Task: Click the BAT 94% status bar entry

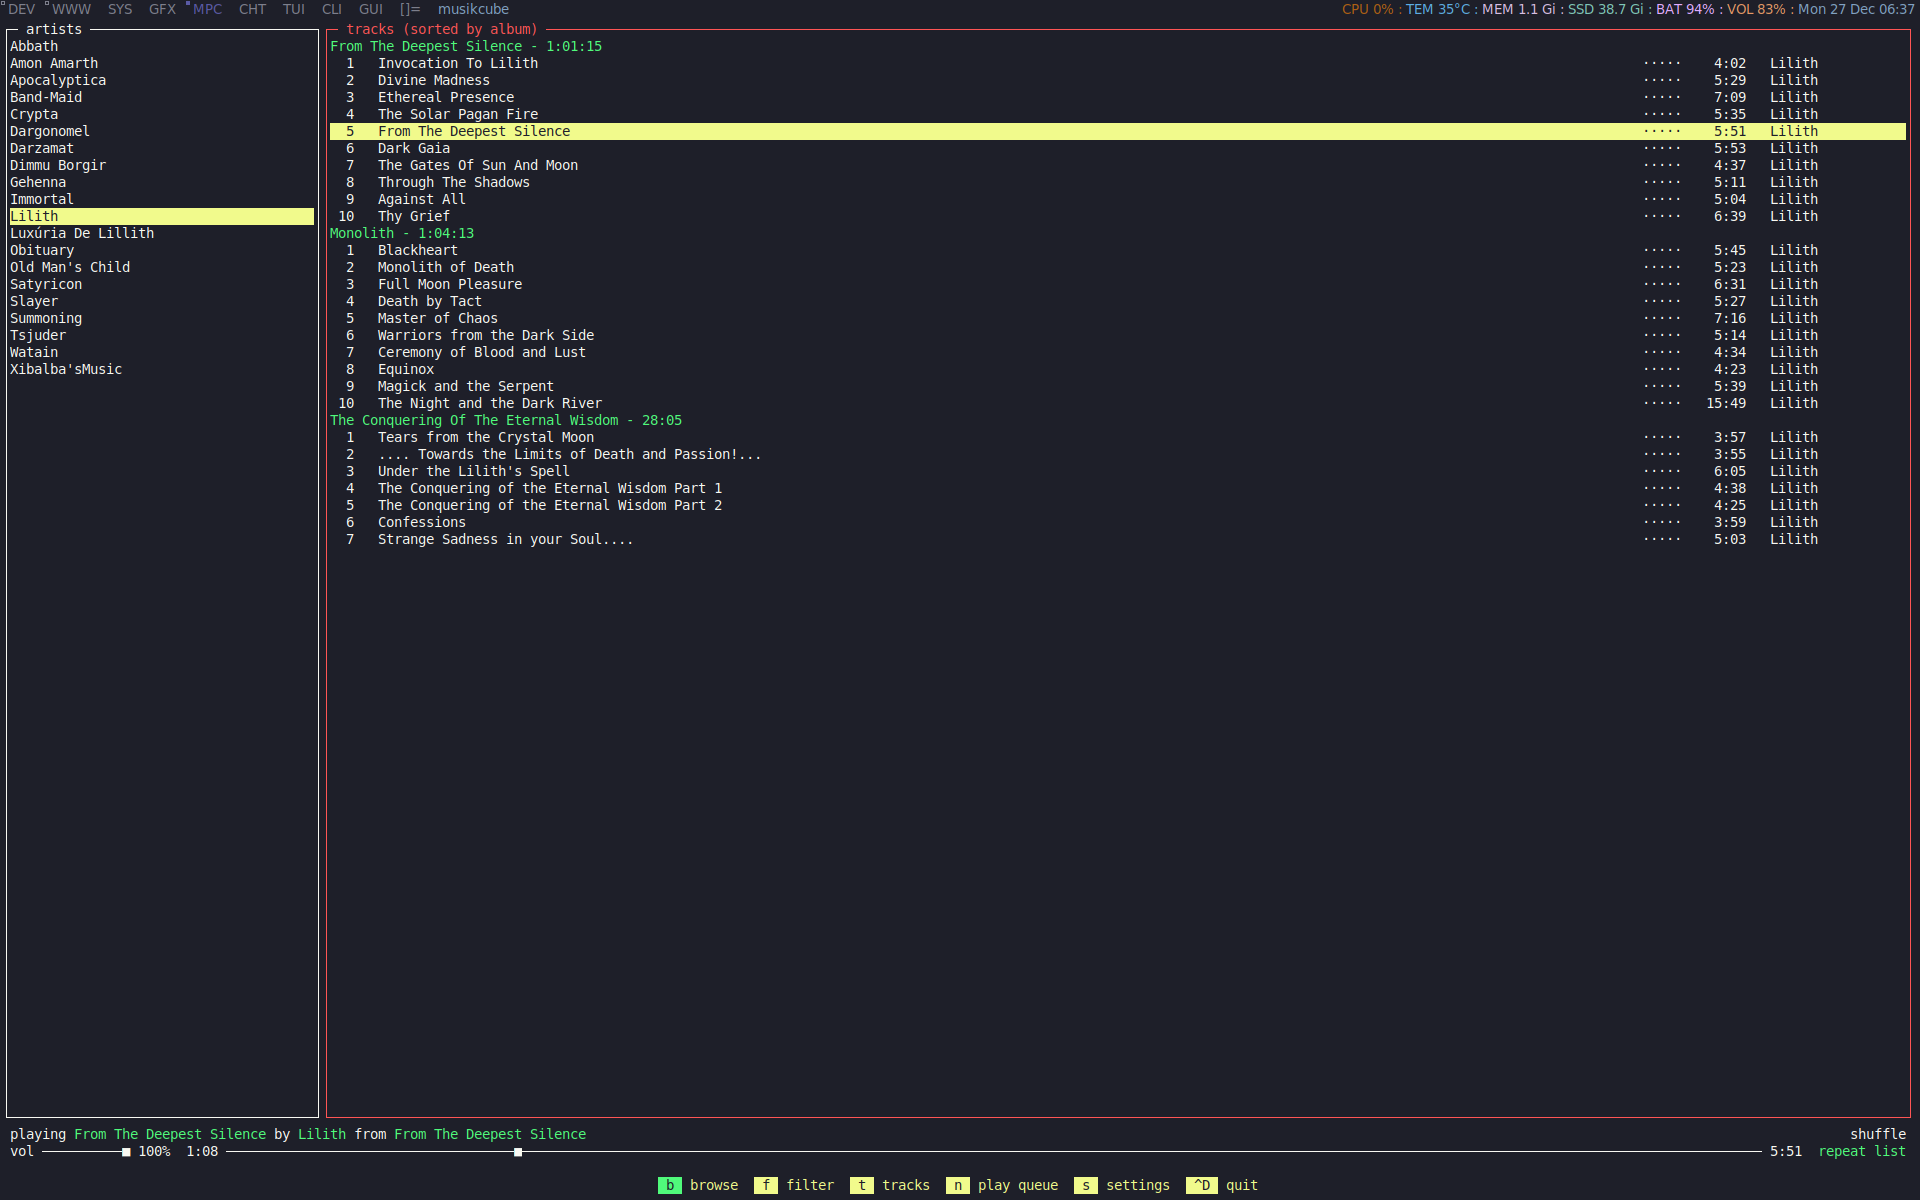Action: click(1685, 9)
